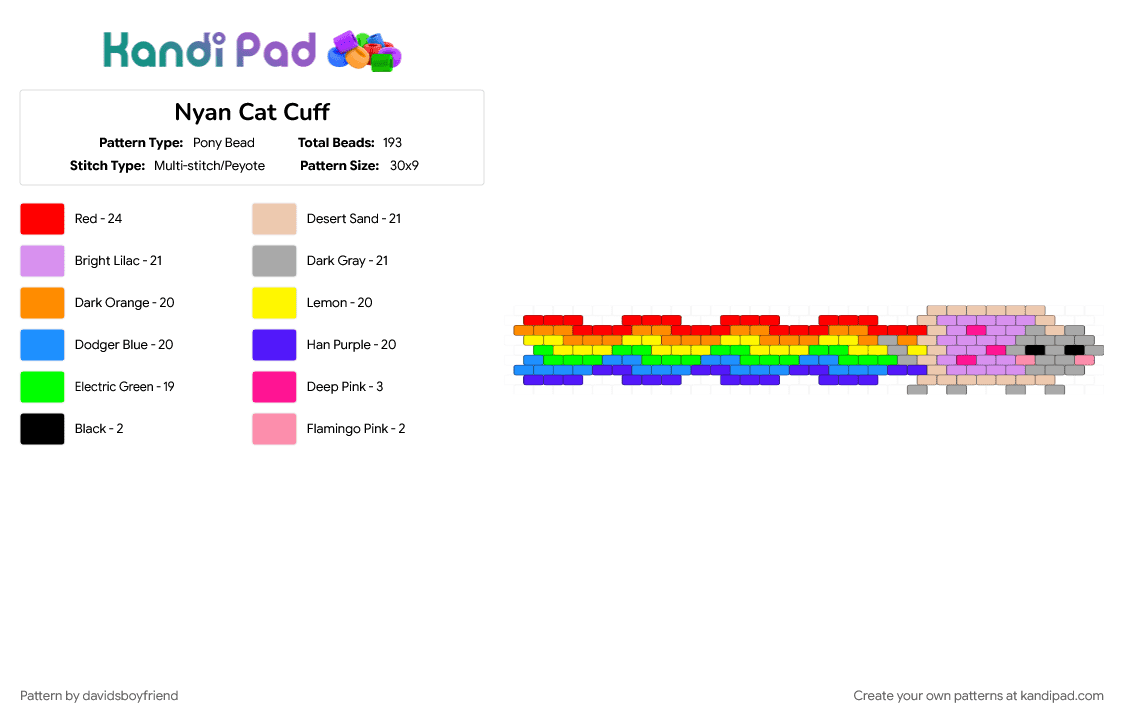Select the Flamingo Pink color swatch
The height and width of the screenshot is (720, 1124).
274,429
